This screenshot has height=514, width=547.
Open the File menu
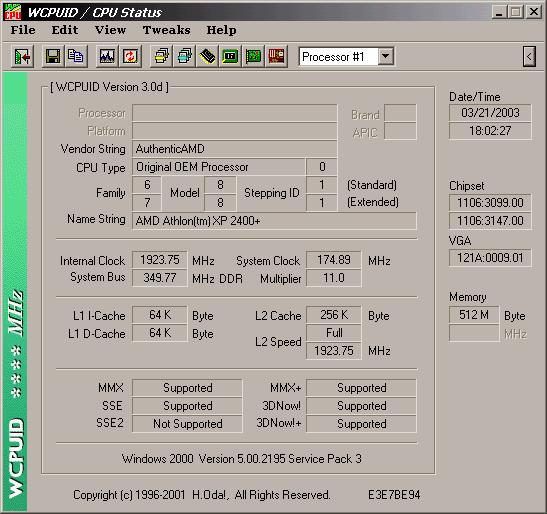click(x=23, y=30)
